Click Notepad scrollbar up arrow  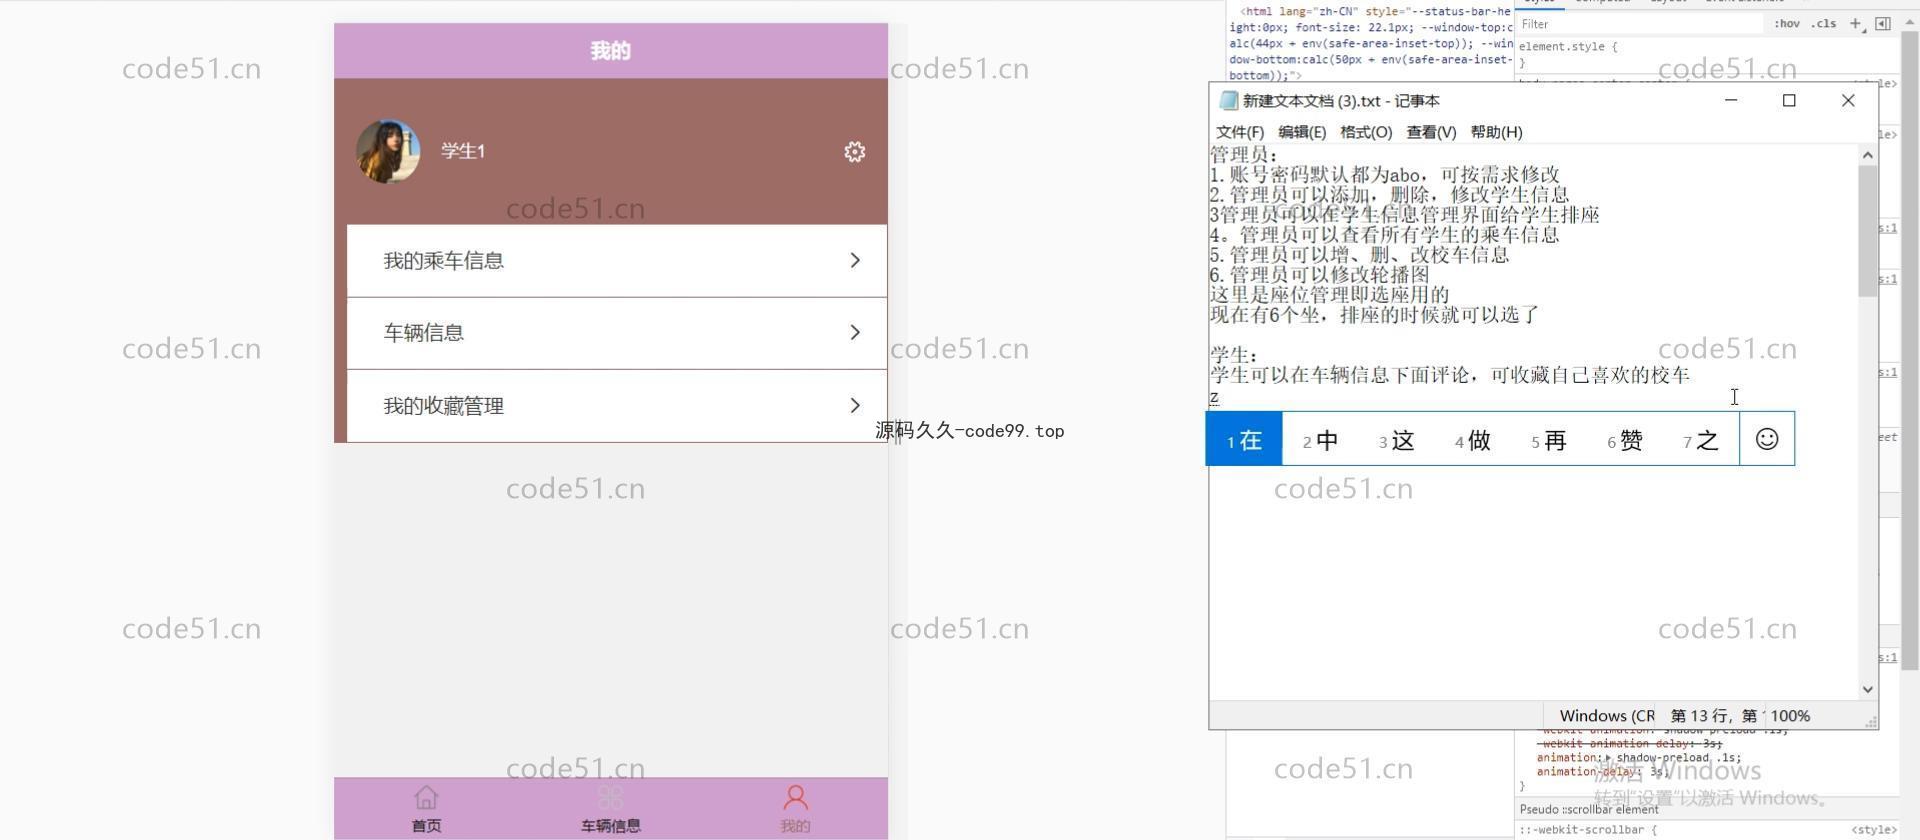coord(1867,155)
